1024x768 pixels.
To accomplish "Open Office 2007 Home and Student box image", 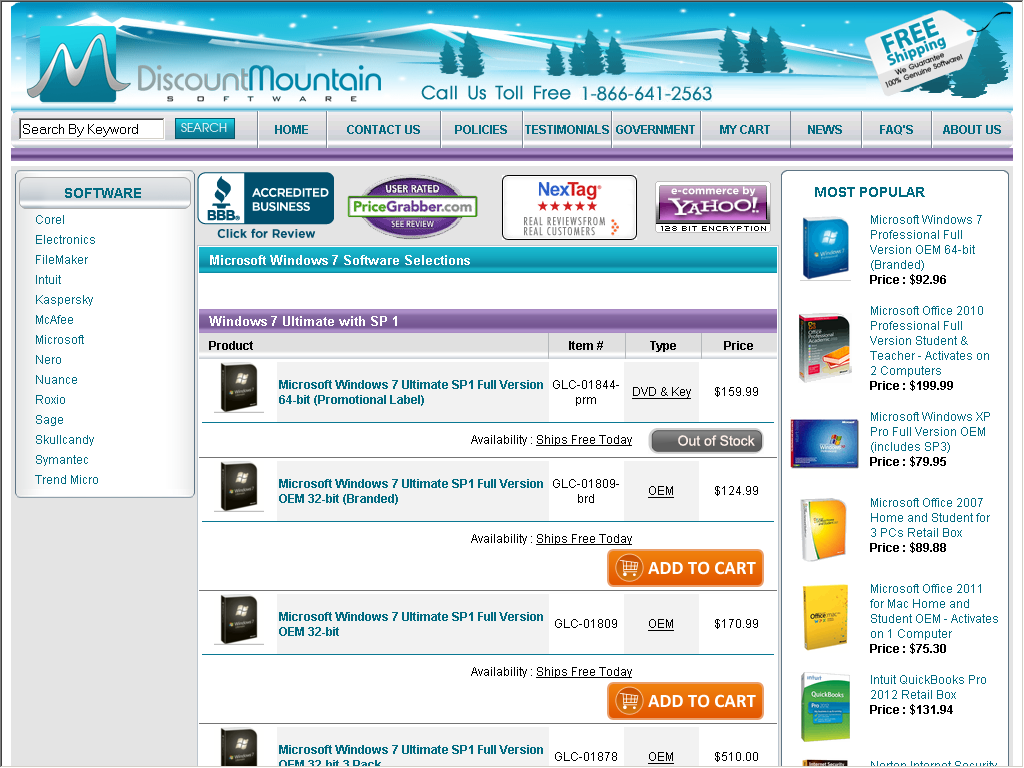I will coord(824,530).
